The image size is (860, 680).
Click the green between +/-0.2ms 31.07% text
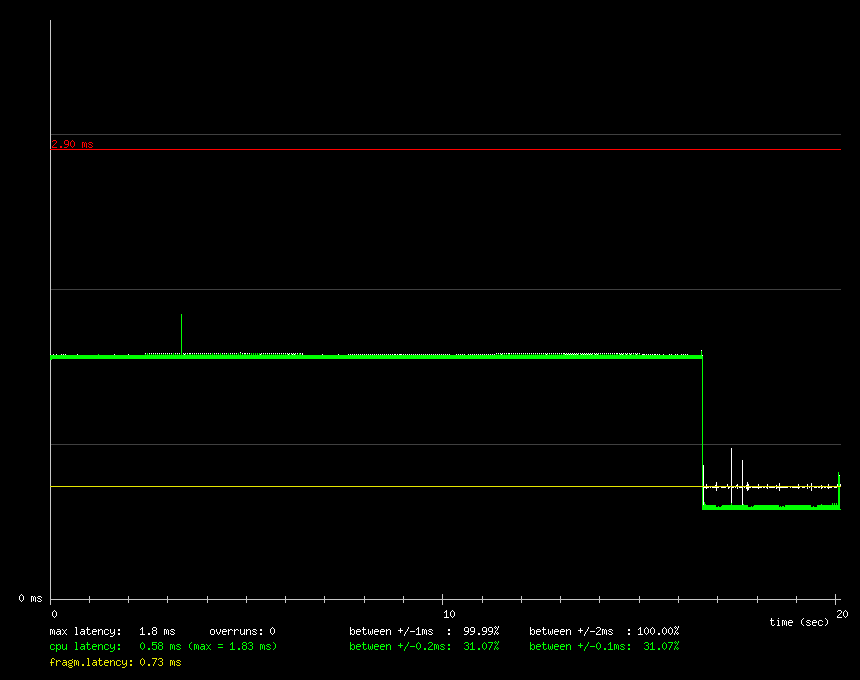[424, 646]
